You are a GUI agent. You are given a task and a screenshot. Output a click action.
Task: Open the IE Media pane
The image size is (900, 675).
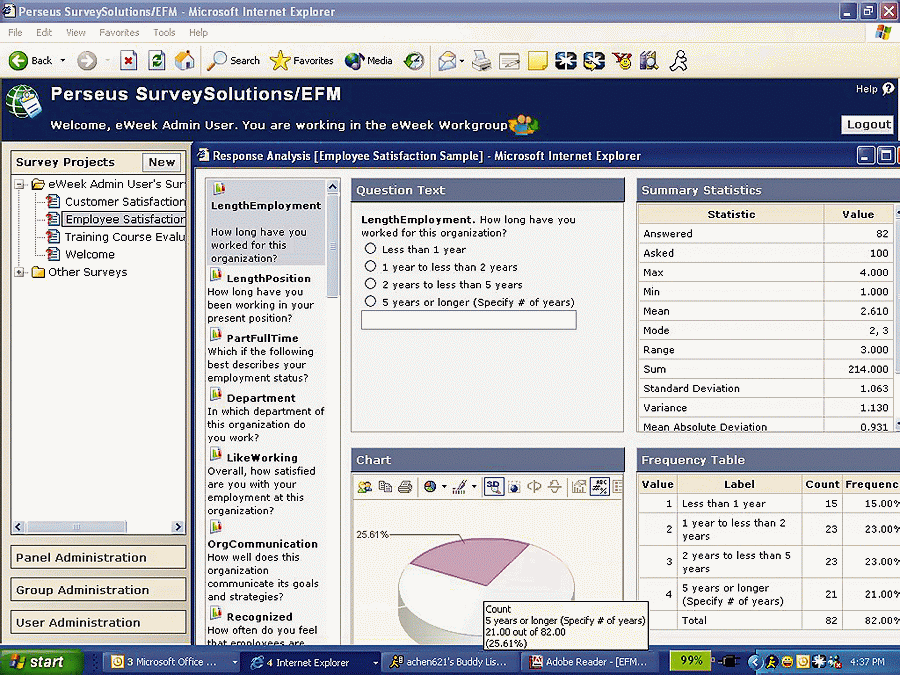pyautogui.click(x=368, y=60)
